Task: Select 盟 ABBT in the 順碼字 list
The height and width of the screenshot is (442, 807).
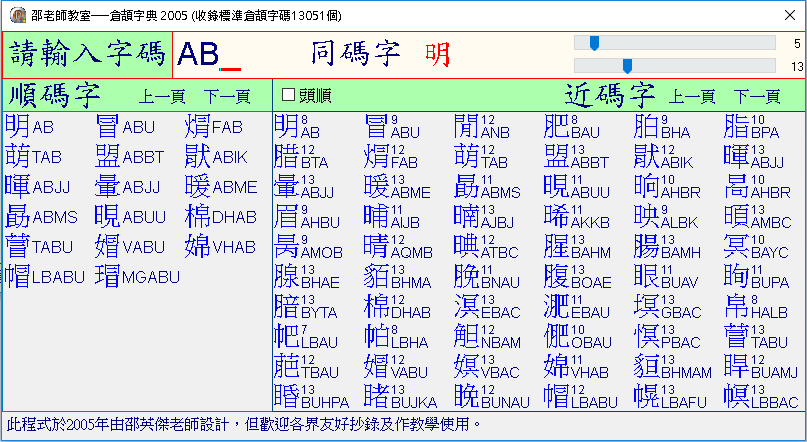Action: (x=130, y=156)
